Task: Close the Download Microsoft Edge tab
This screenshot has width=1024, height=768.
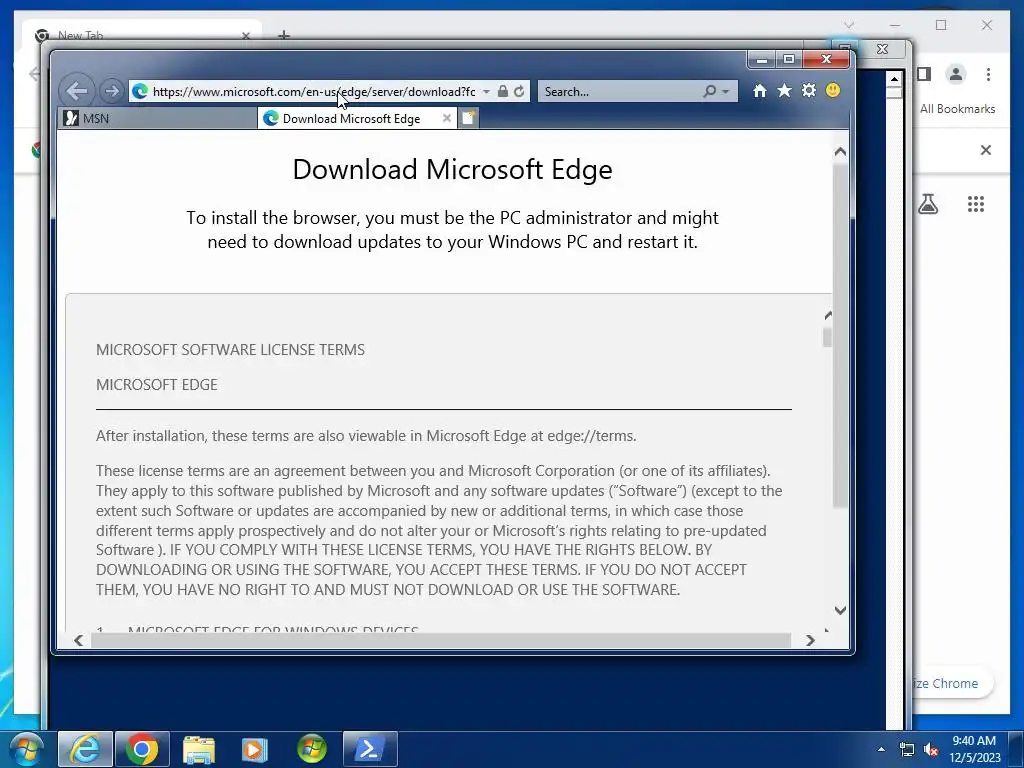Action: point(447,118)
